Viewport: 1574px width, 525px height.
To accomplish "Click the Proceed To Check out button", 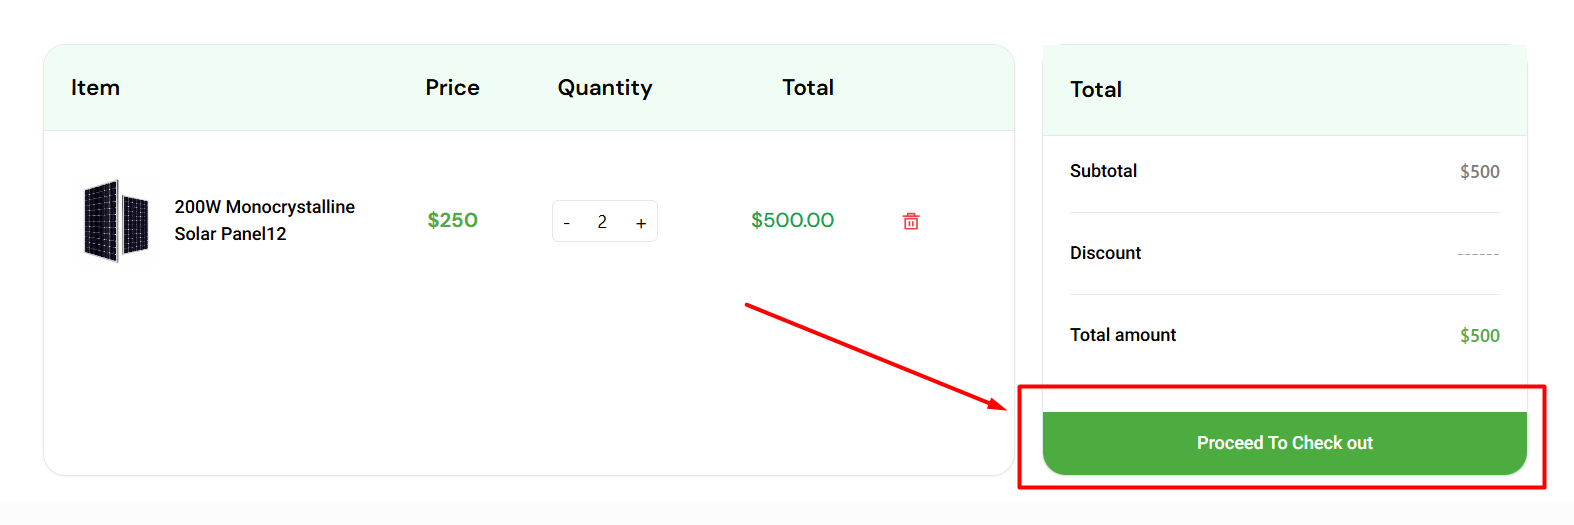I will pyautogui.click(x=1285, y=443).
